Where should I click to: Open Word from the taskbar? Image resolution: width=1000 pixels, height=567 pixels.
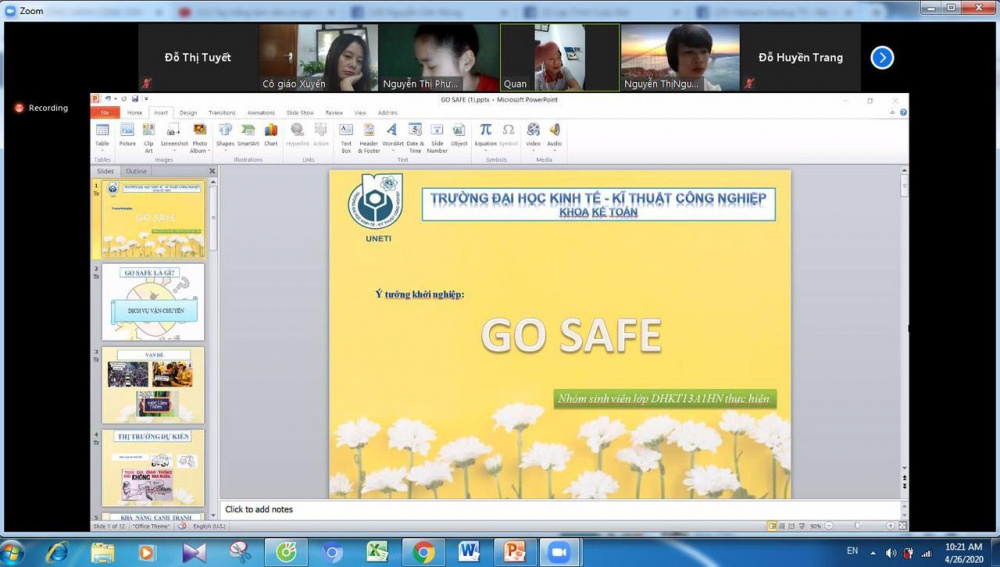pyautogui.click(x=469, y=552)
